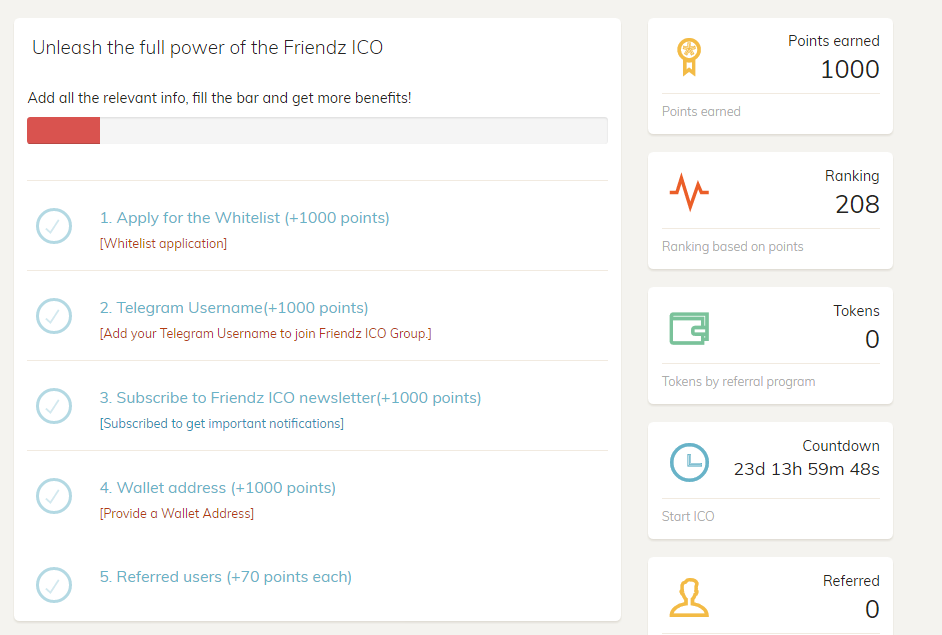Click the "[Whitelist application]" link
This screenshot has width=942, height=635.
click(163, 243)
